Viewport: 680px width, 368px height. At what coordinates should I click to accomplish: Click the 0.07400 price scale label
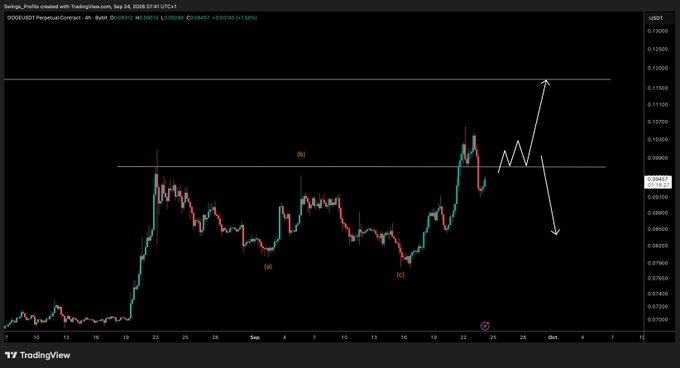coord(657,293)
